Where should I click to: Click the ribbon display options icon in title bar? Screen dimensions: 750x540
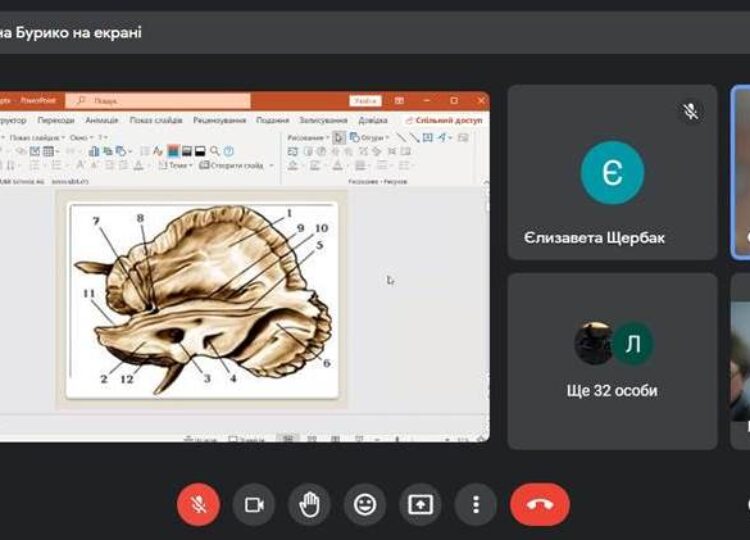click(399, 101)
